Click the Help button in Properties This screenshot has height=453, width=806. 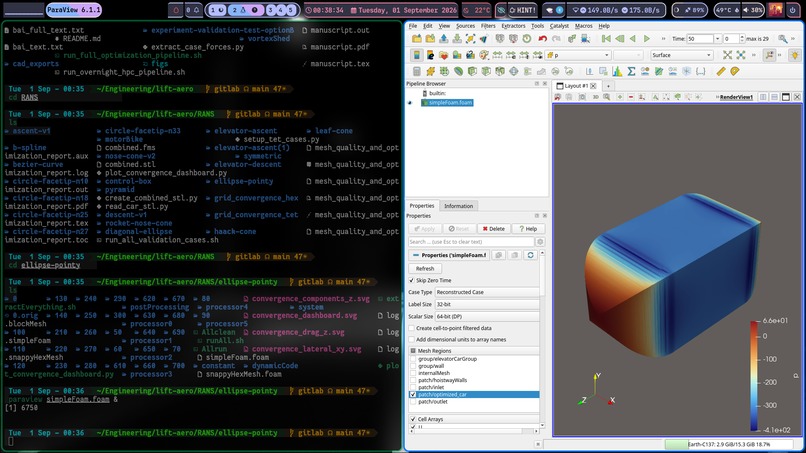[x=528, y=229]
